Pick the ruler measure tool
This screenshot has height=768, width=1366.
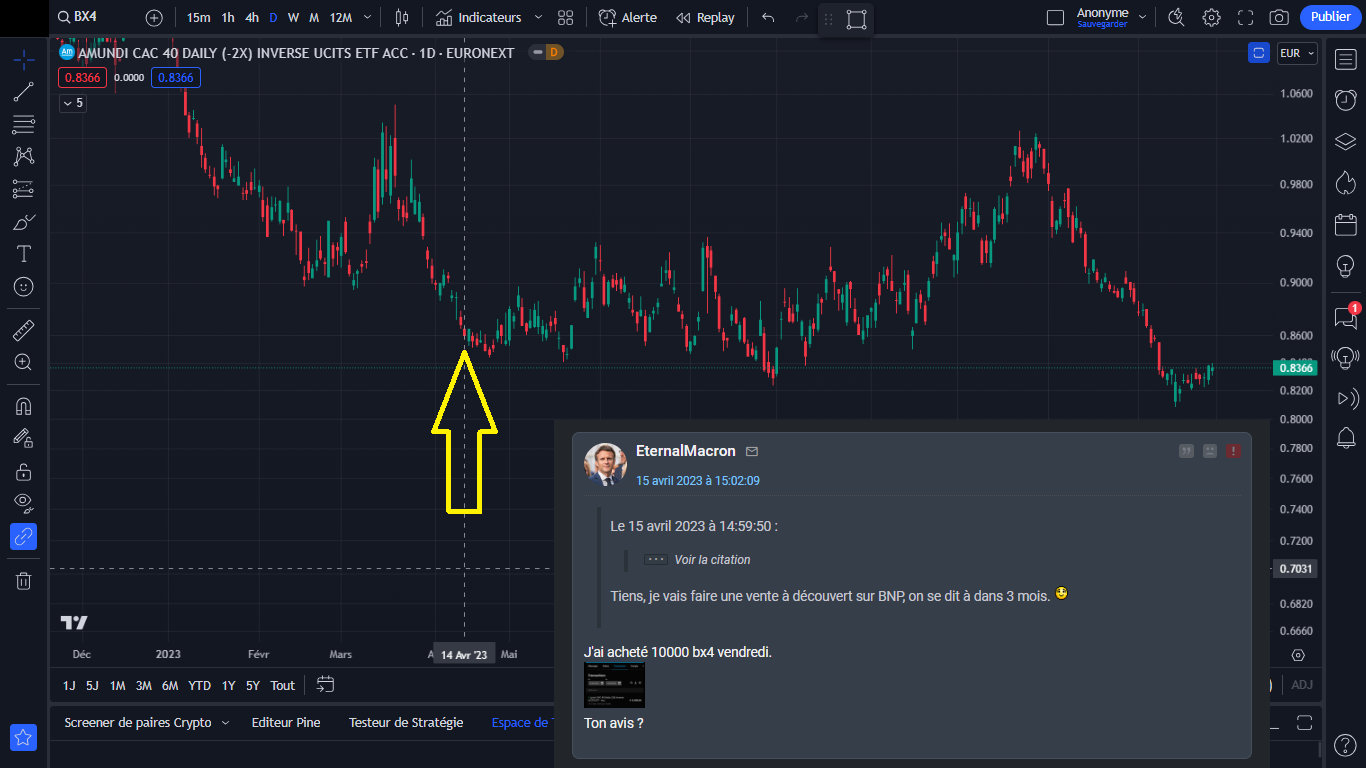coord(24,330)
